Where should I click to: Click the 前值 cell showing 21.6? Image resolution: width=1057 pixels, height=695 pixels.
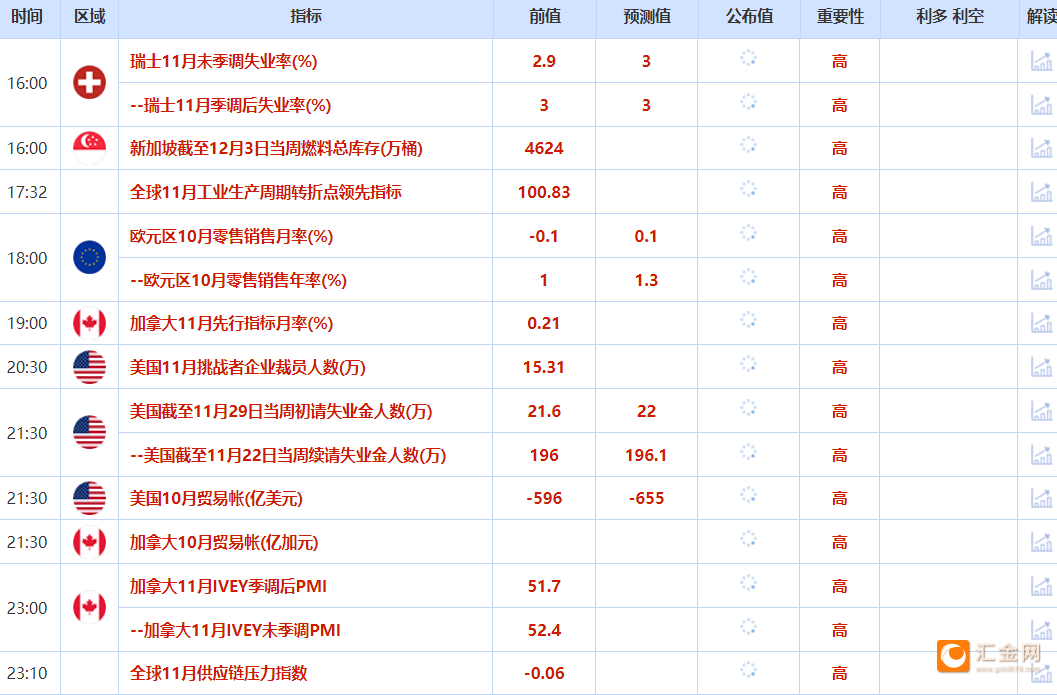tap(543, 410)
